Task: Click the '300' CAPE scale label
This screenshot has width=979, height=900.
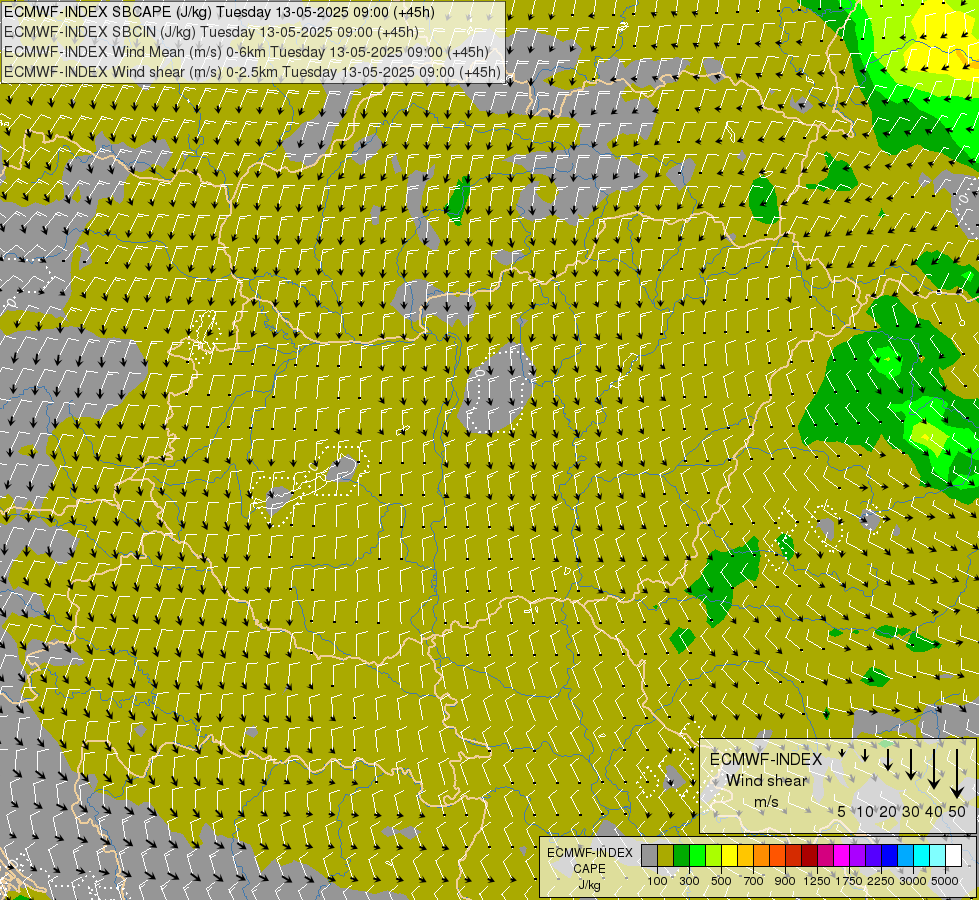Action: click(689, 881)
